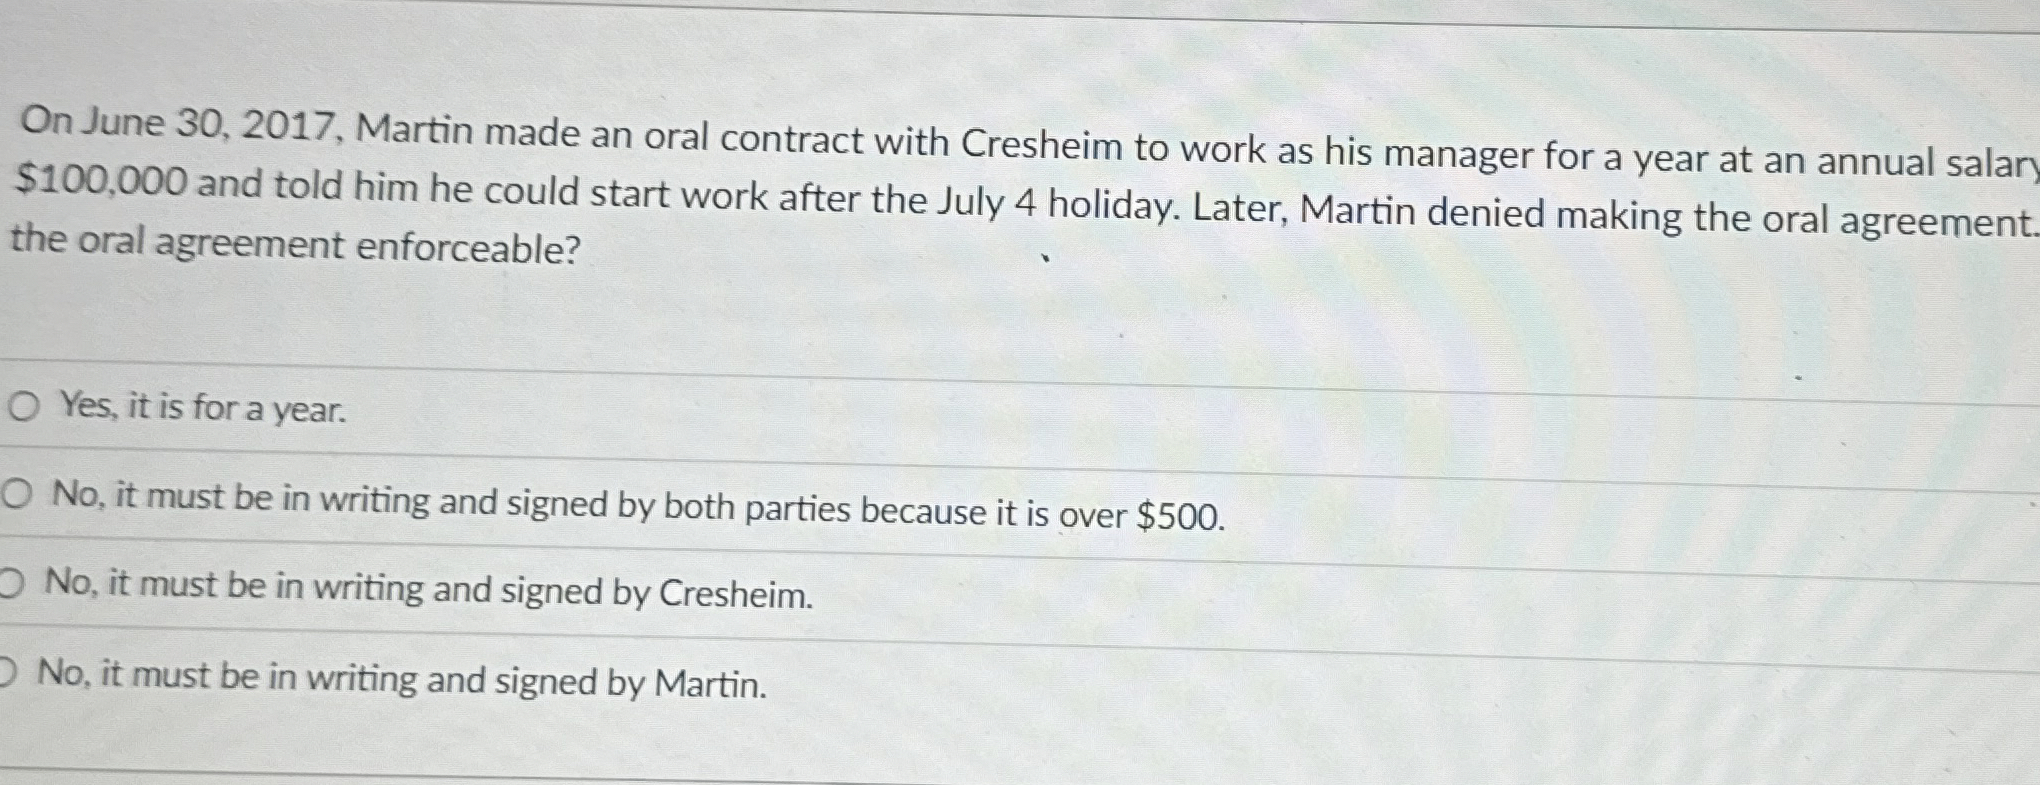
Task: Click the $500 mention in the second option
Action: (x=1180, y=514)
